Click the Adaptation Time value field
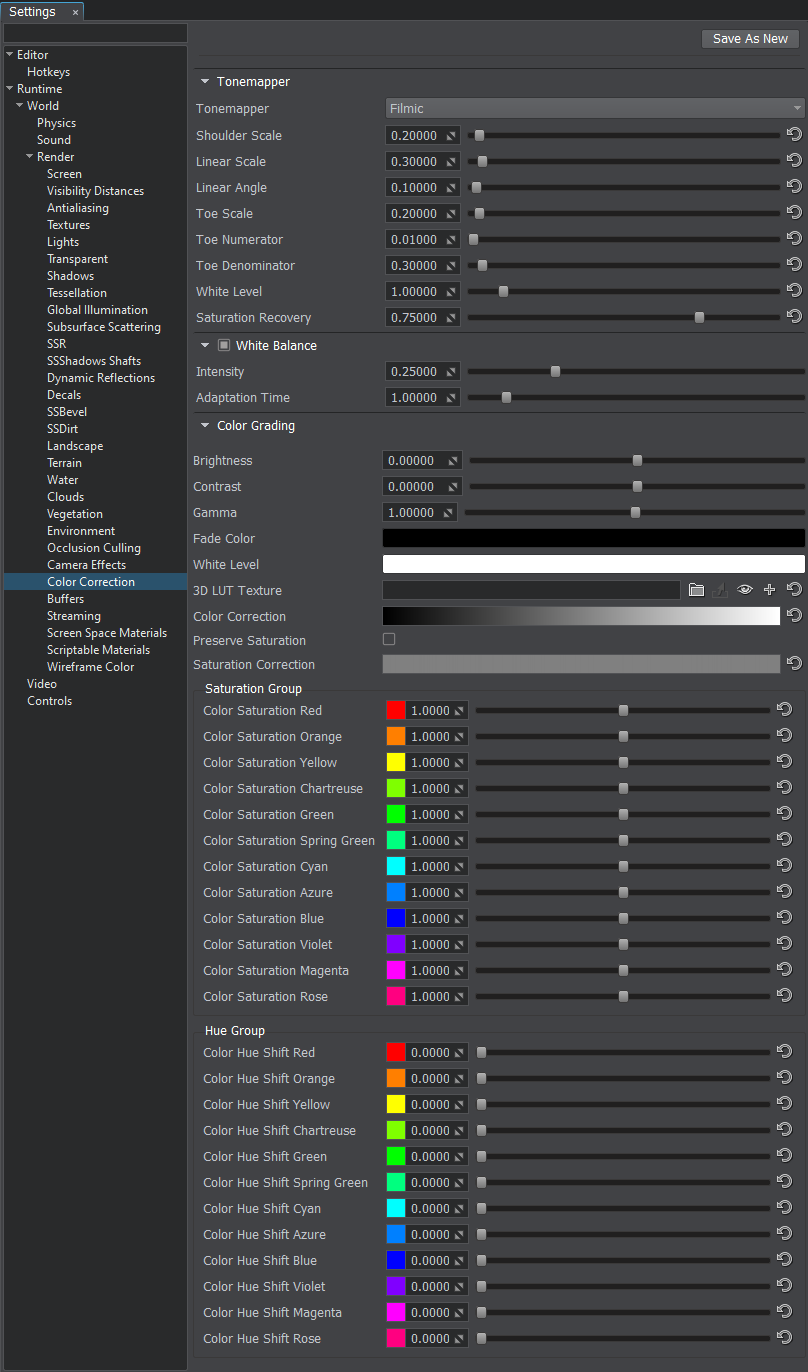The height and width of the screenshot is (1372, 808). tap(423, 397)
